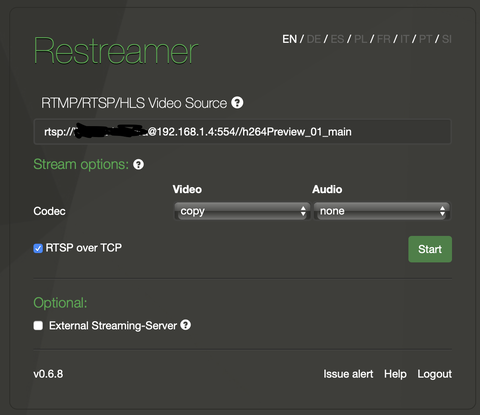Click the Restreamer logo

116,51
